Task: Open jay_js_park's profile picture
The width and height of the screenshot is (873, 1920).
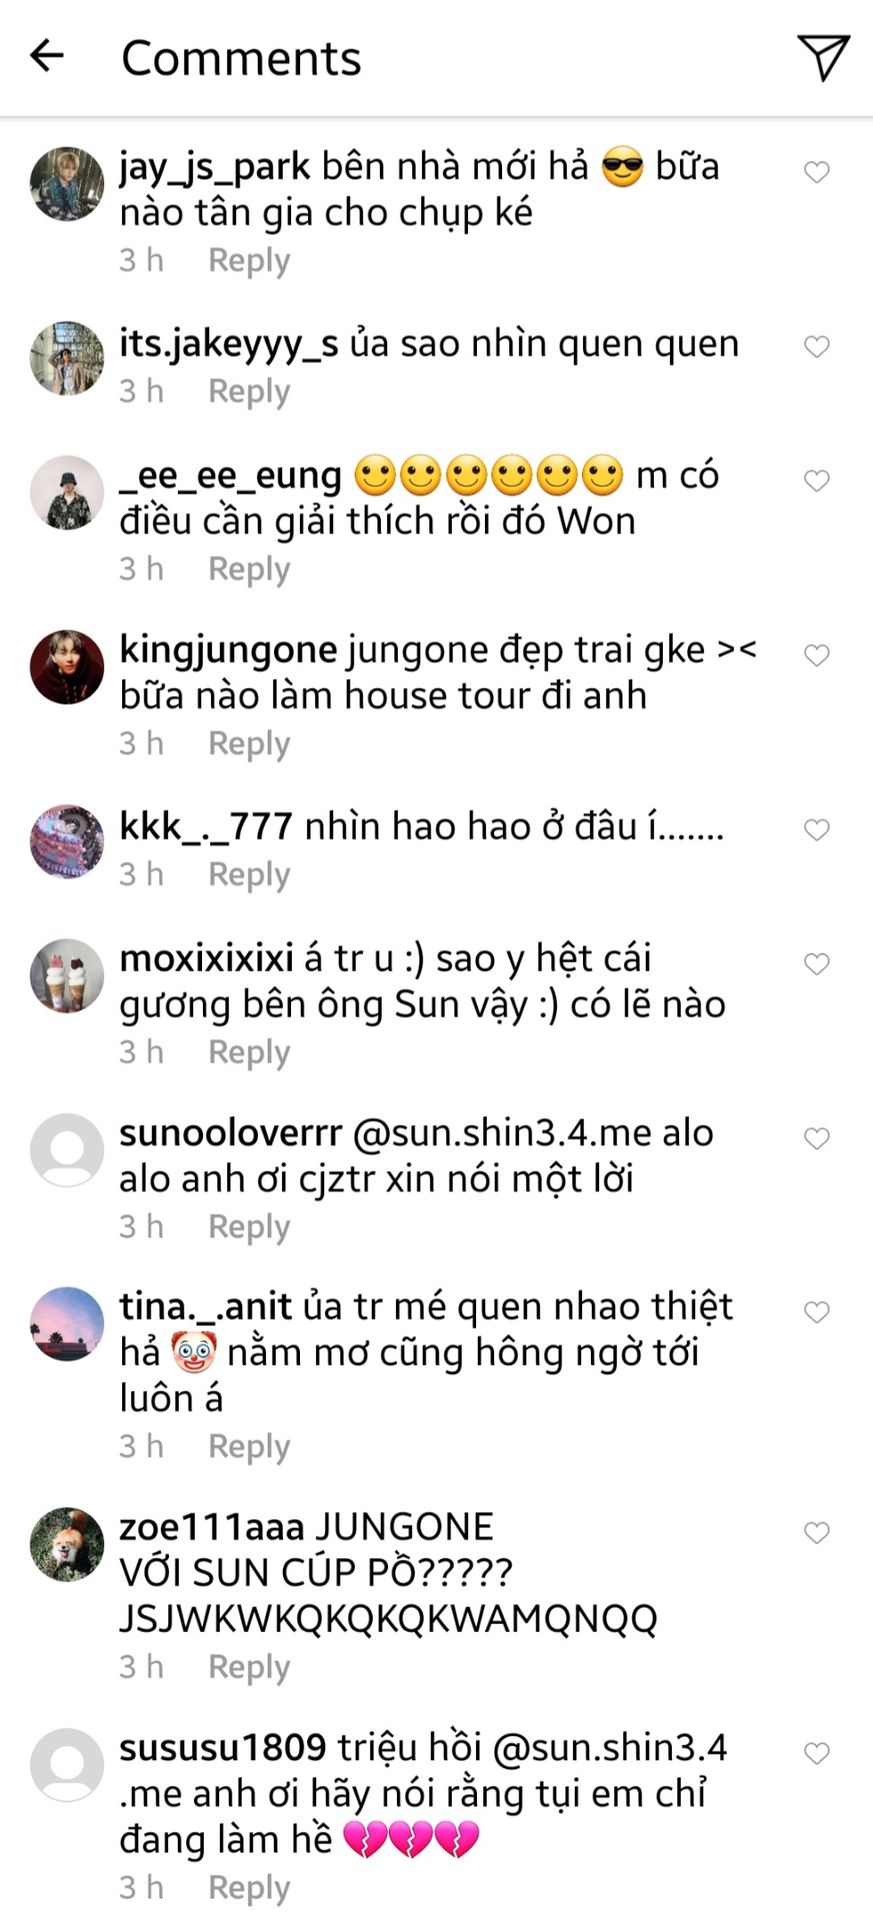Action: tap(67, 184)
